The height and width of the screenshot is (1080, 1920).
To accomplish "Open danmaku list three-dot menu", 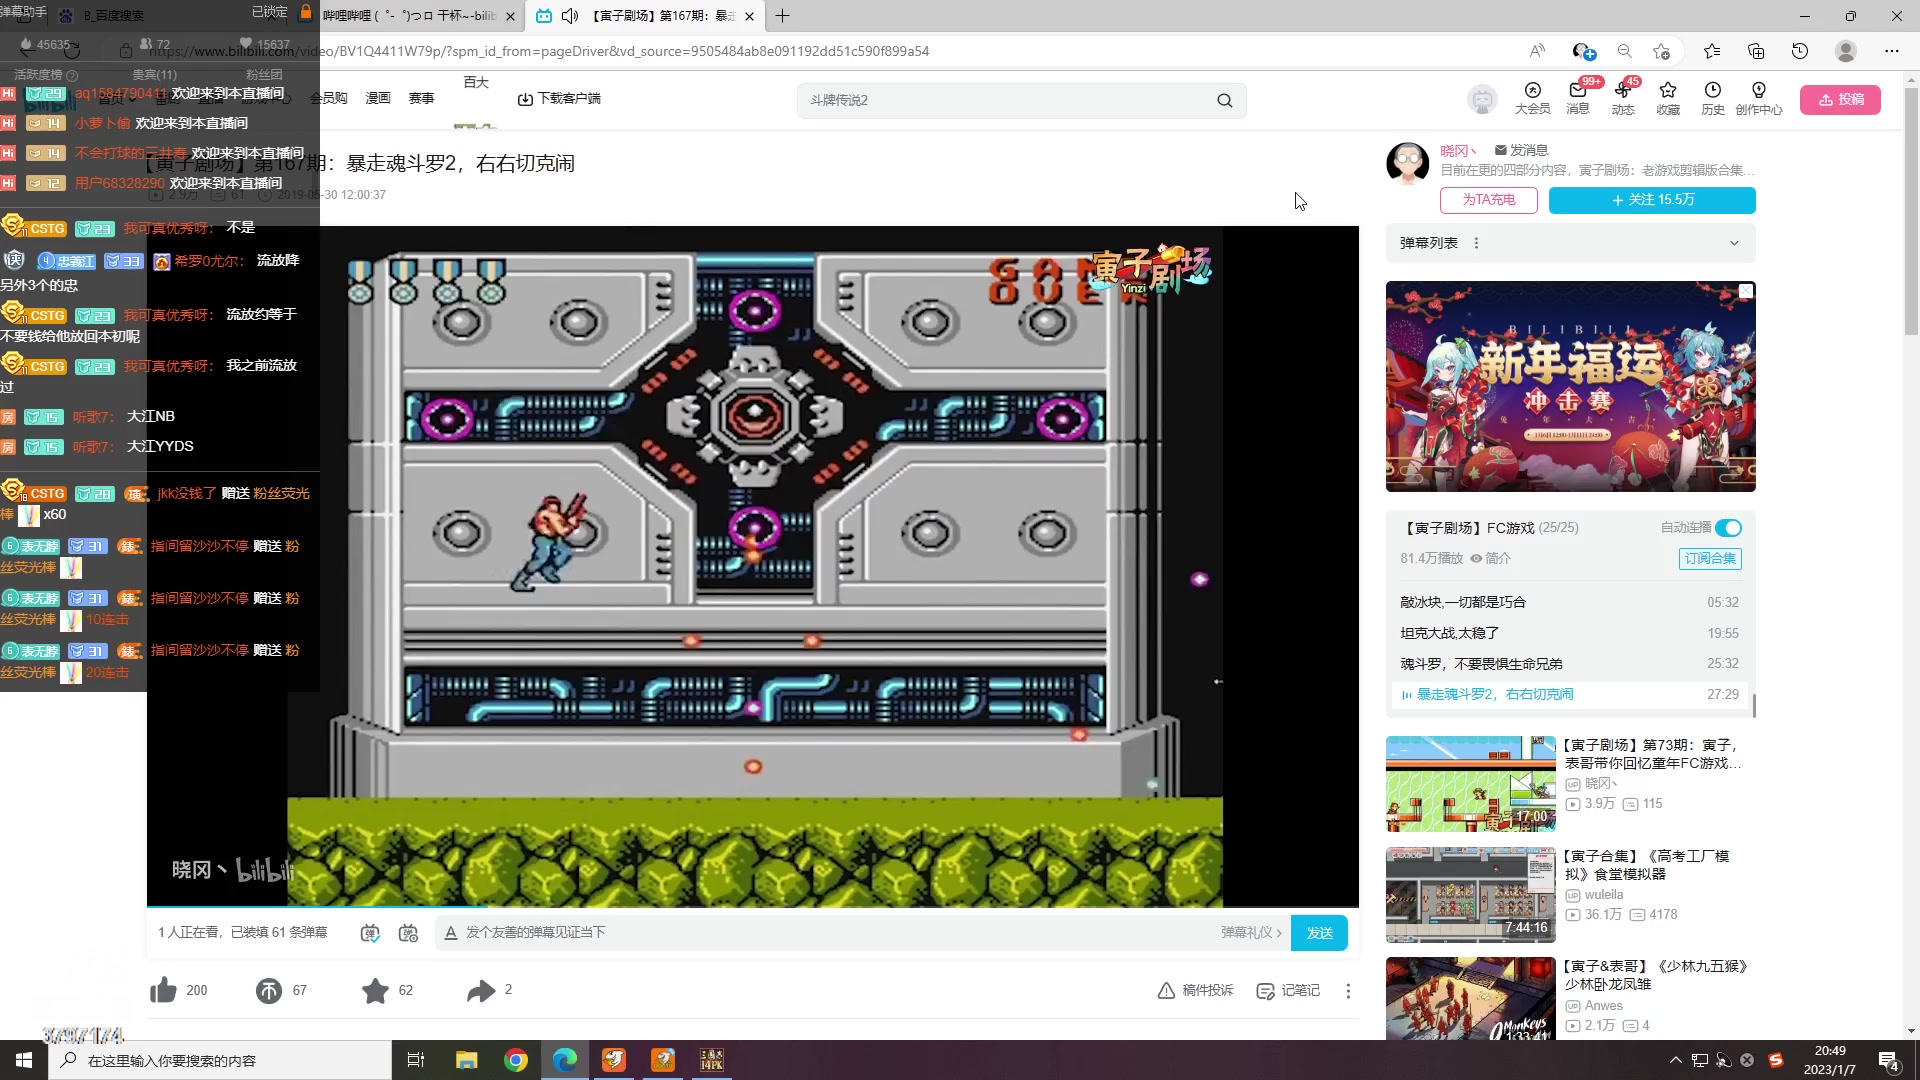I will pyautogui.click(x=1476, y=243).
